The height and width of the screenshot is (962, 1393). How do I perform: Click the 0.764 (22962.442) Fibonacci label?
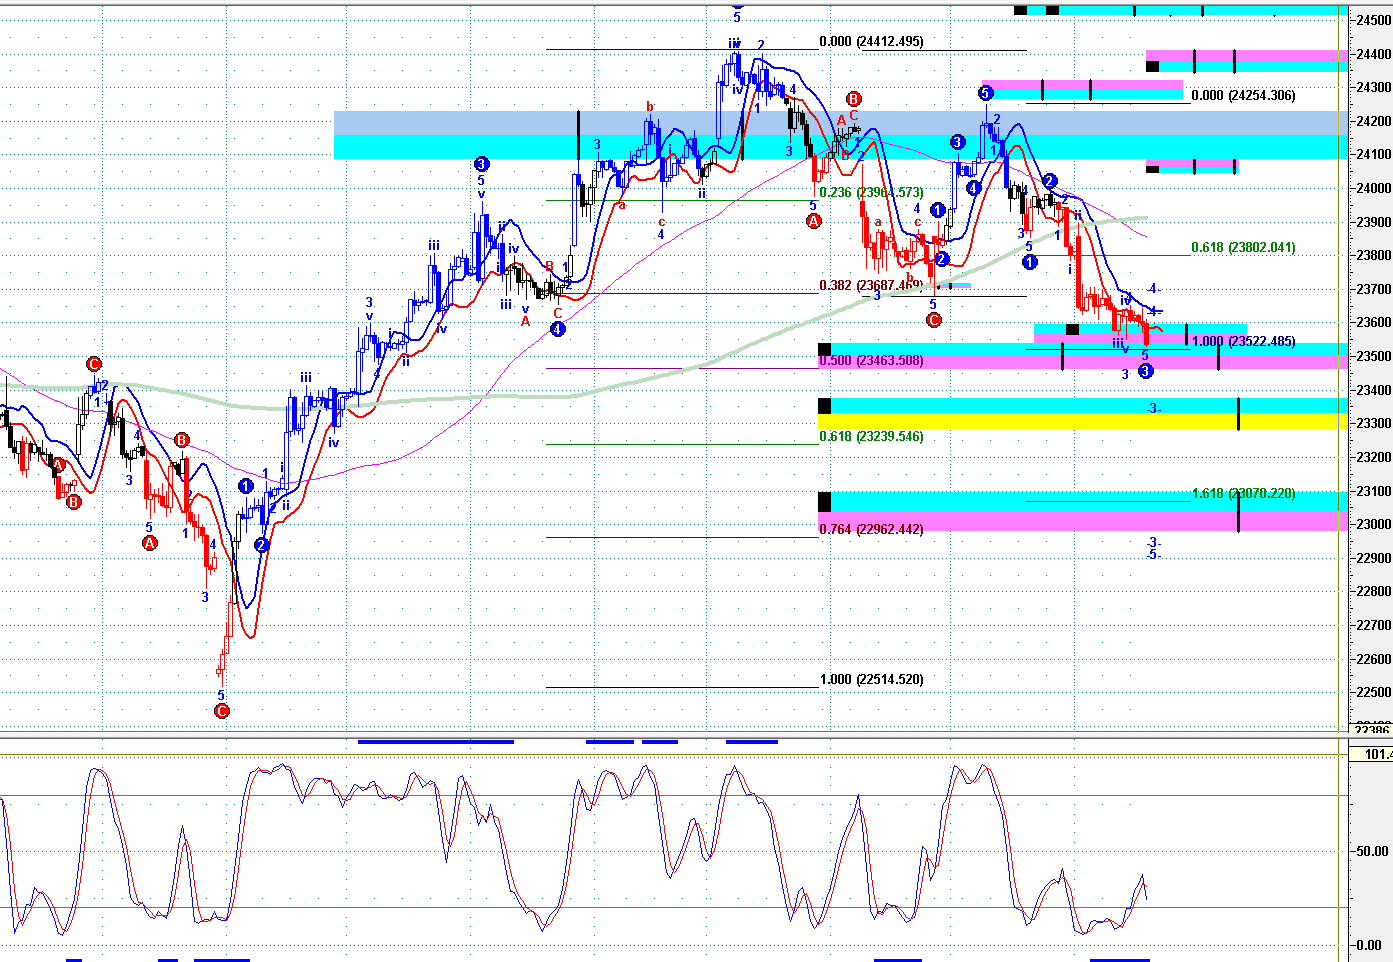point(871,530)
